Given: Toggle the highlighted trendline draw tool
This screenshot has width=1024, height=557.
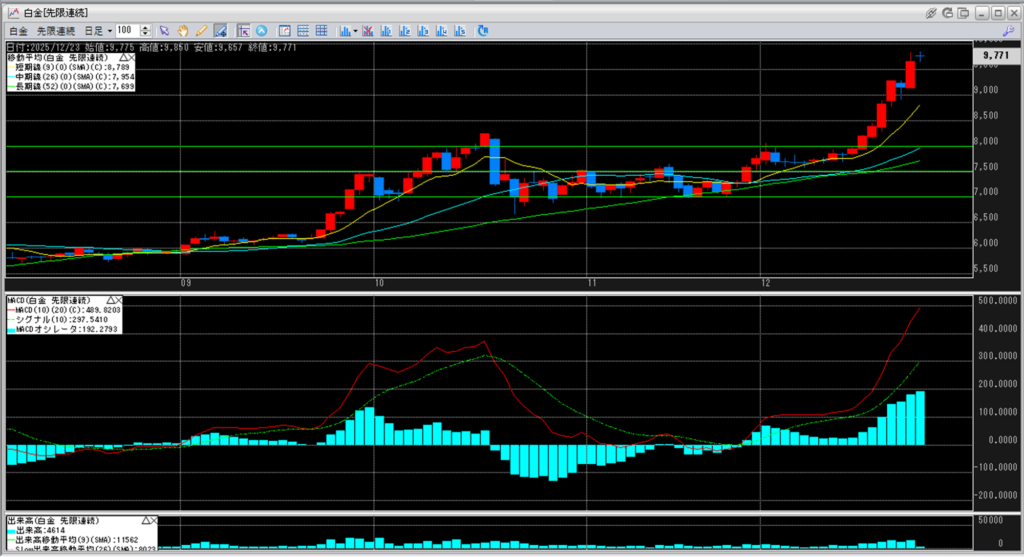Looking at the screenshot, I should tap(220, 31).
